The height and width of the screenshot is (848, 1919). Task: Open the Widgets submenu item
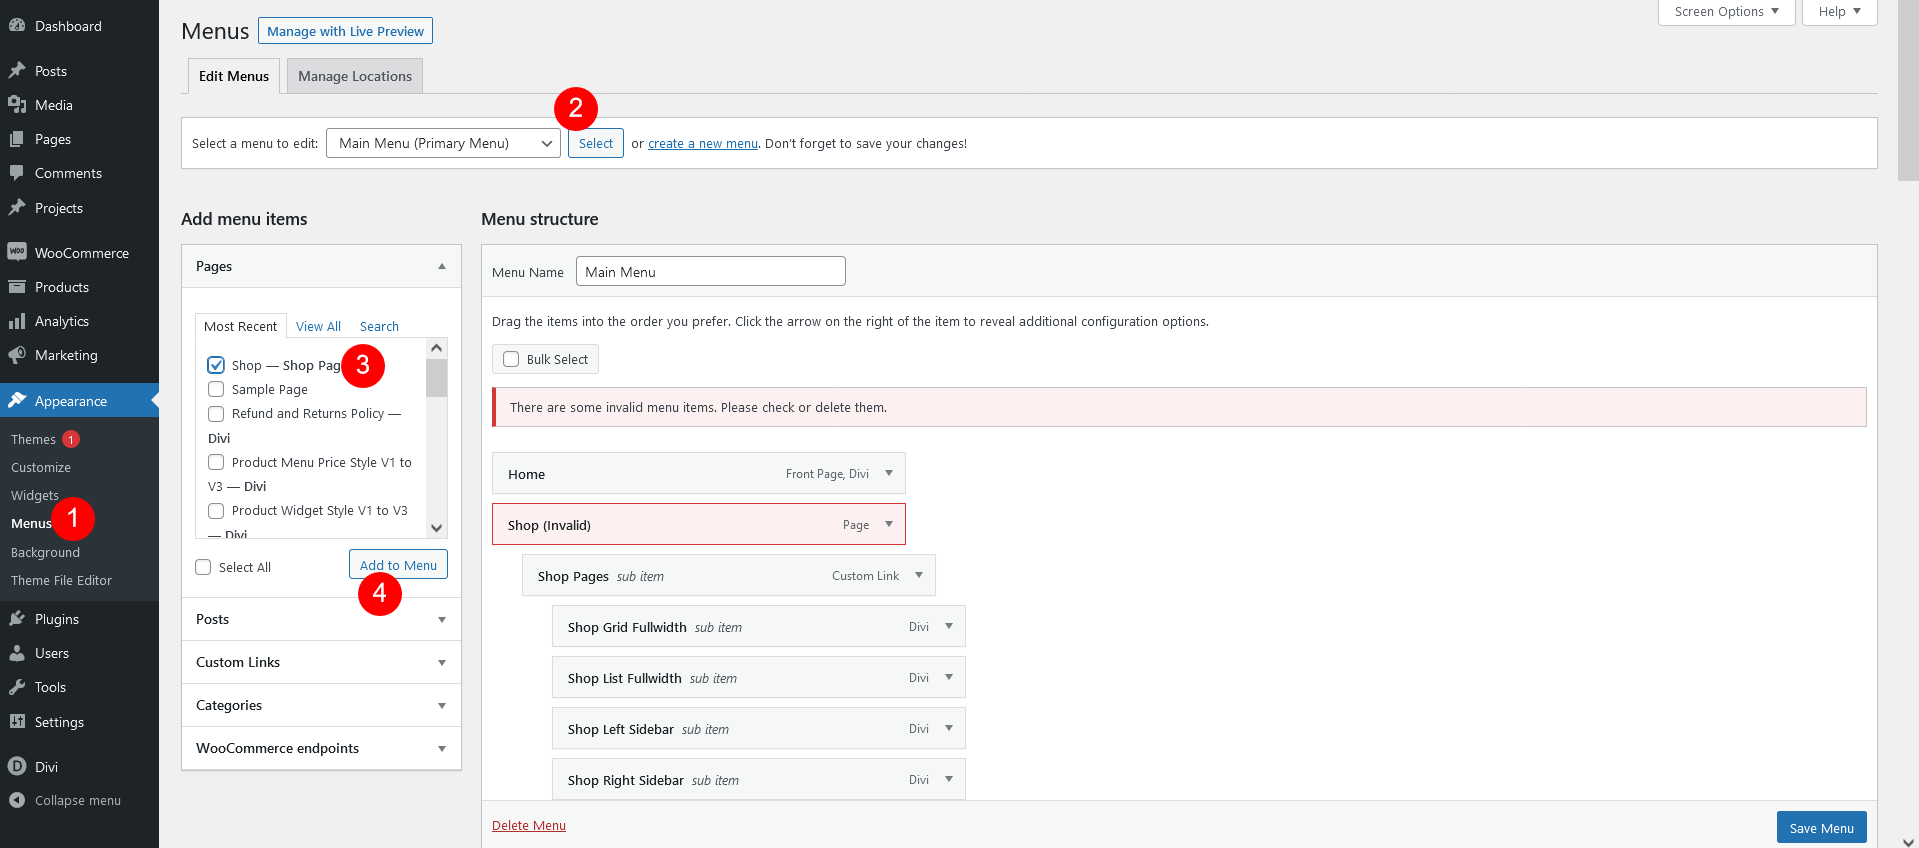pos(35,495)
